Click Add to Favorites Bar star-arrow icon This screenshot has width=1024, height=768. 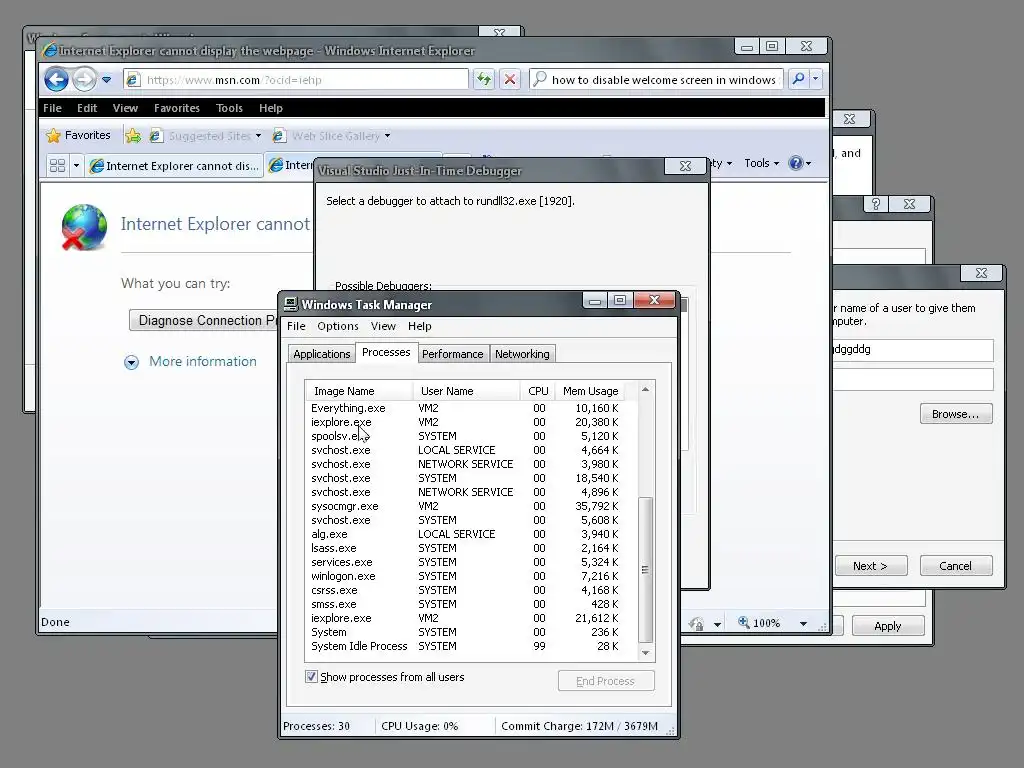click(x=133, y=135)
